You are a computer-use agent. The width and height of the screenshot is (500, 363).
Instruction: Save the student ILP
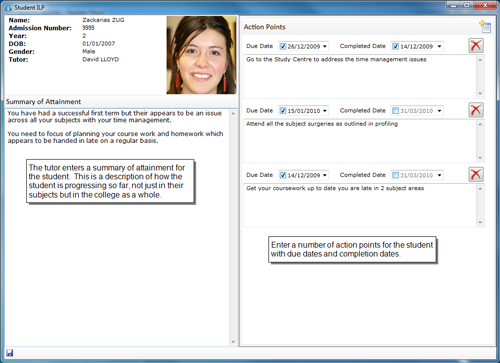(10, 353)
